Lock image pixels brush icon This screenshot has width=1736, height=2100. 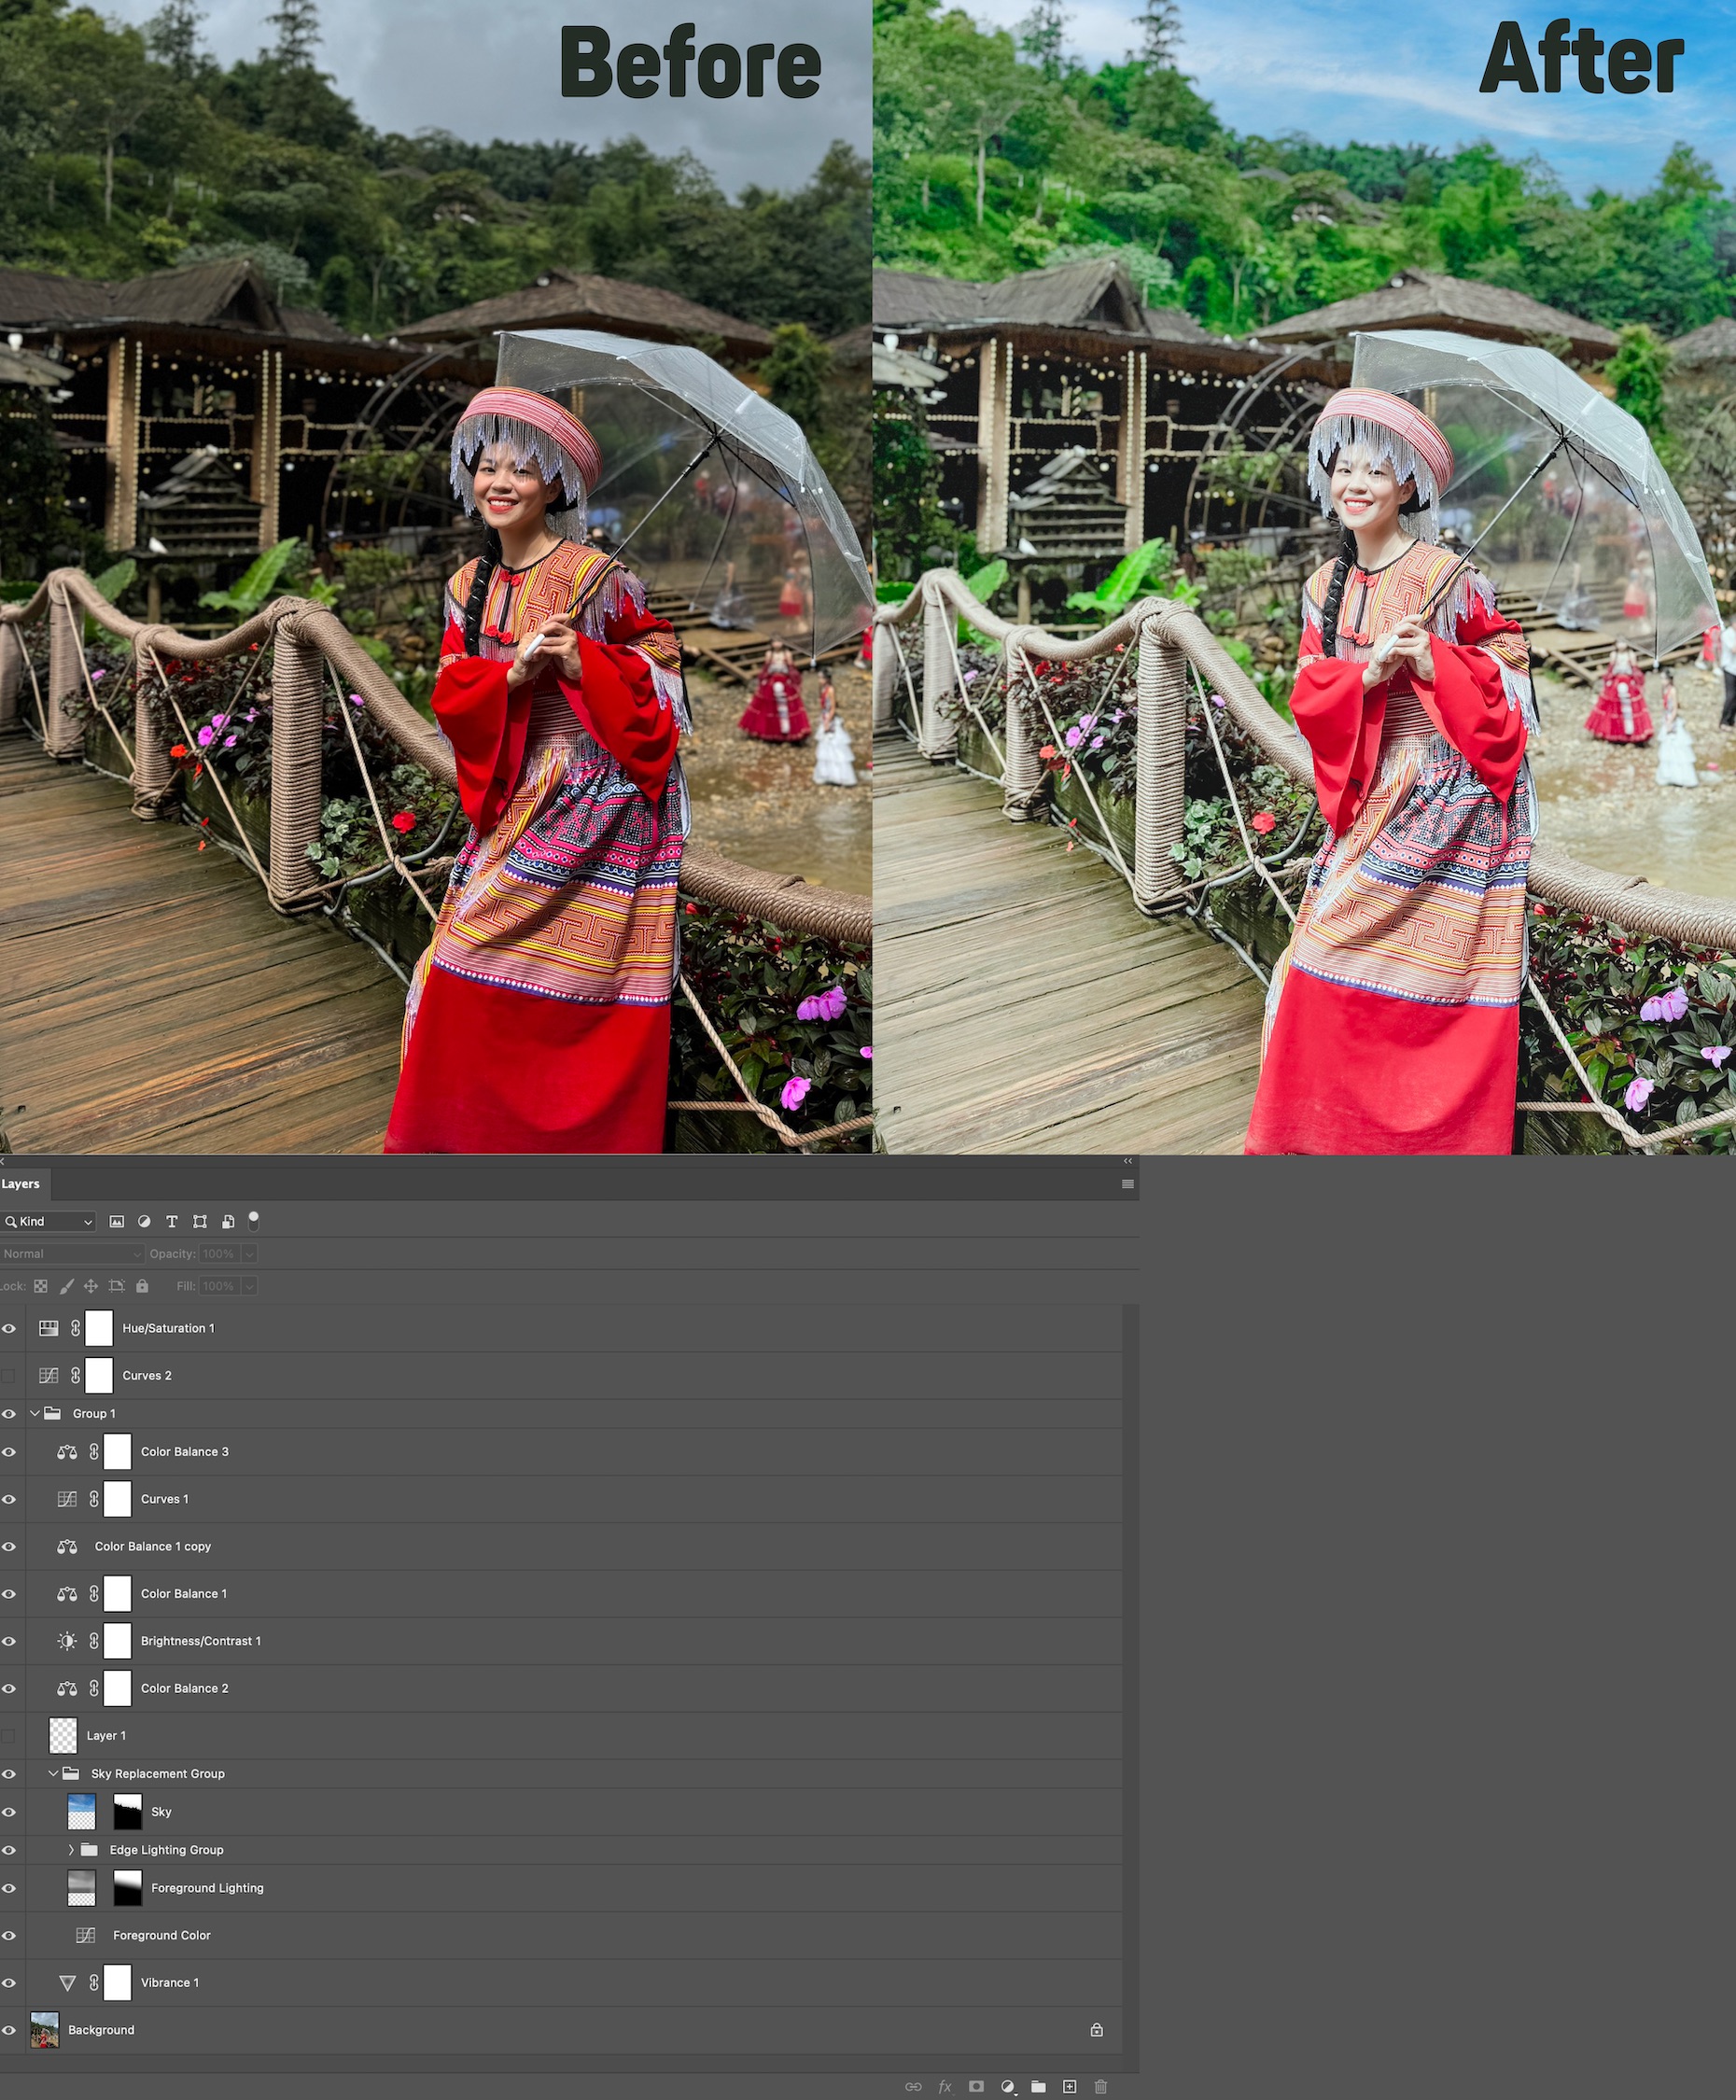click(x=67, y=1286)
